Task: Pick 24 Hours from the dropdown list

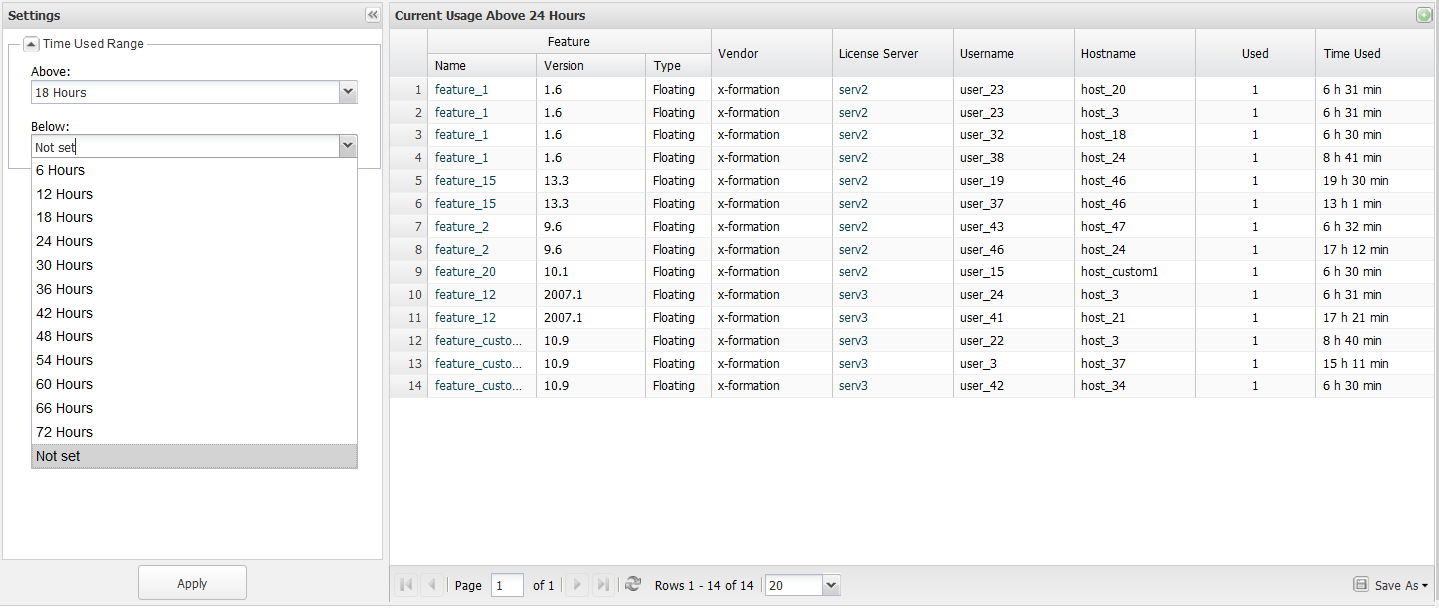Action: pyautogui.click(x=194, y=241)
